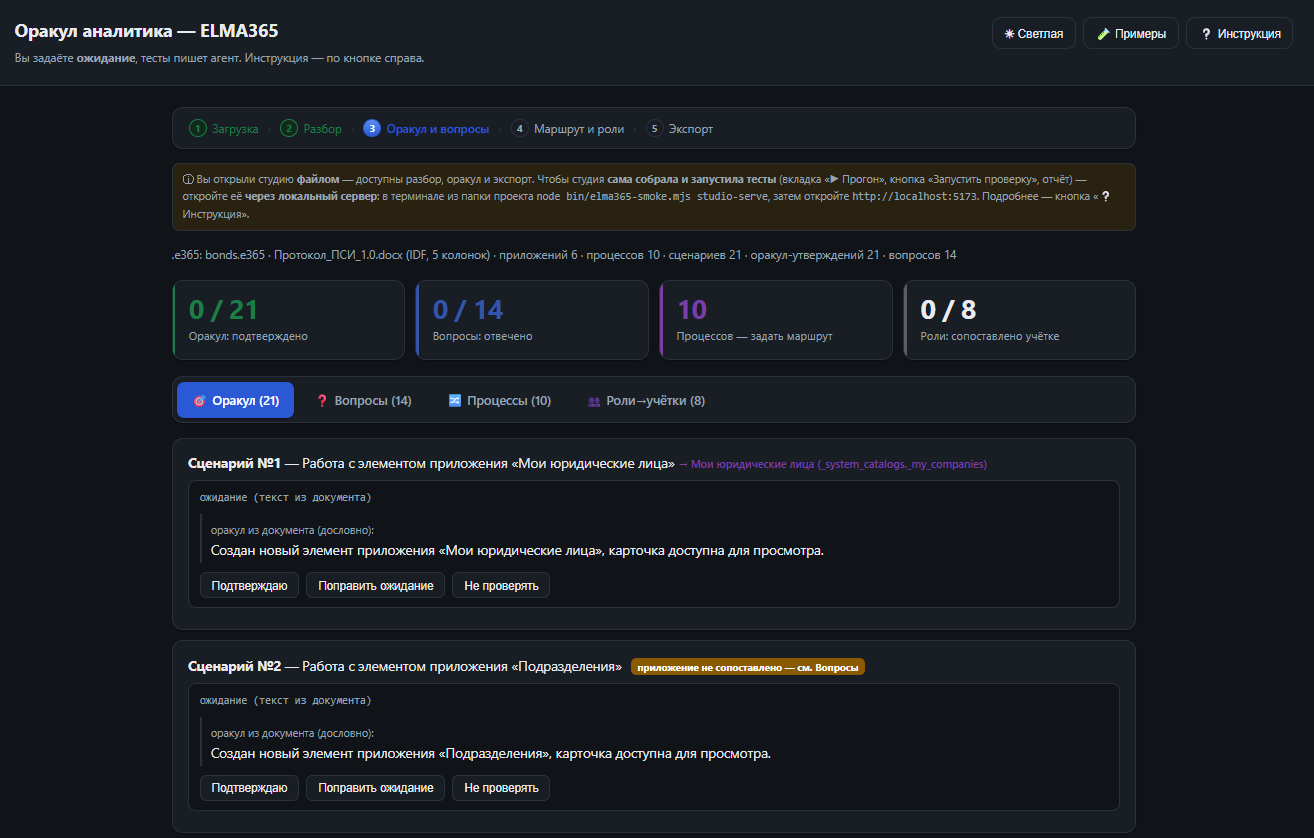Click the 0 / 8 Роли сопоставлено card
Image resolution: width=1314 pixels, height=838 pixels.
(1020, 320)
